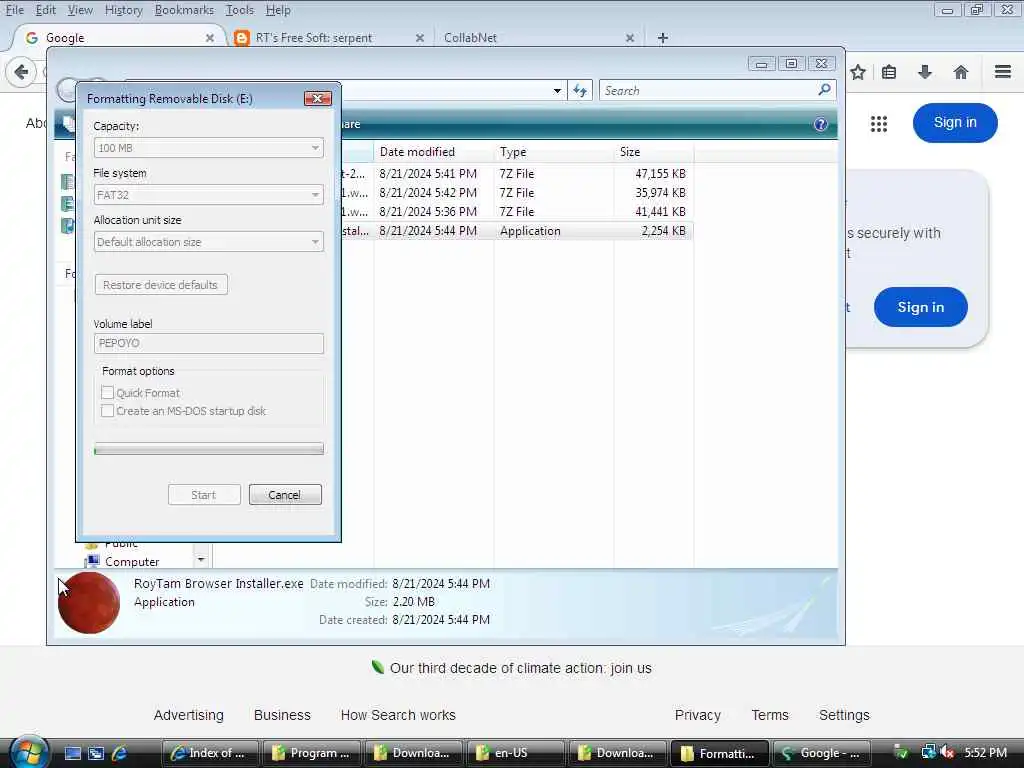Screen dimensions: 1024x768
Task: Toggle the Quick Format checkbox
Action: [108, 392]
